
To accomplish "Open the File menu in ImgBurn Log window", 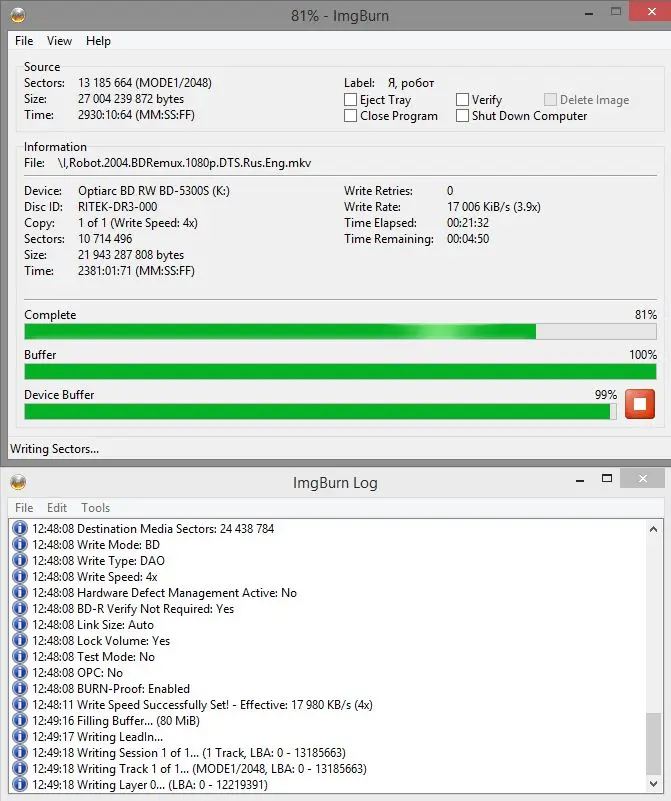I will (x=24, y=508).
